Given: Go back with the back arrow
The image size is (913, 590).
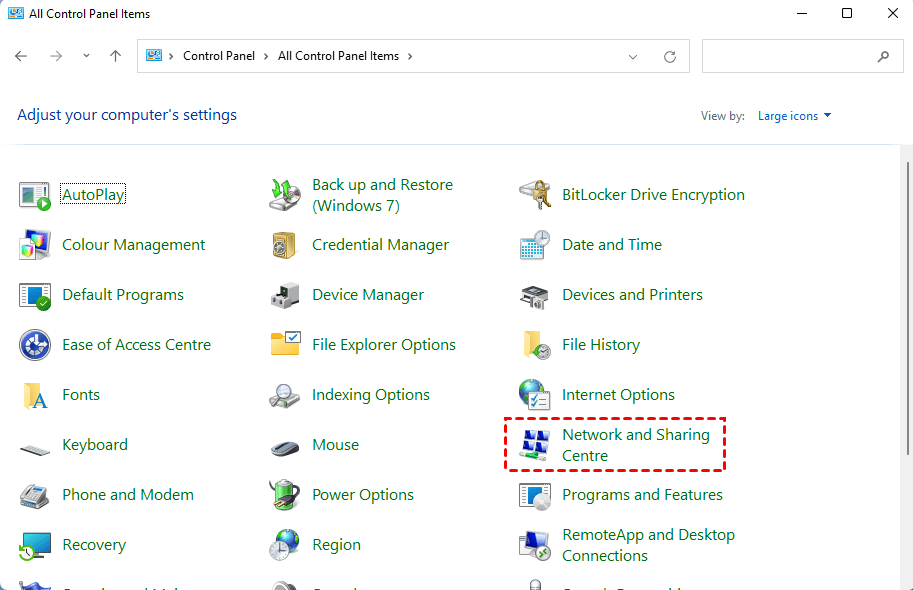Looking at the screenshot, I should [21, 56].
